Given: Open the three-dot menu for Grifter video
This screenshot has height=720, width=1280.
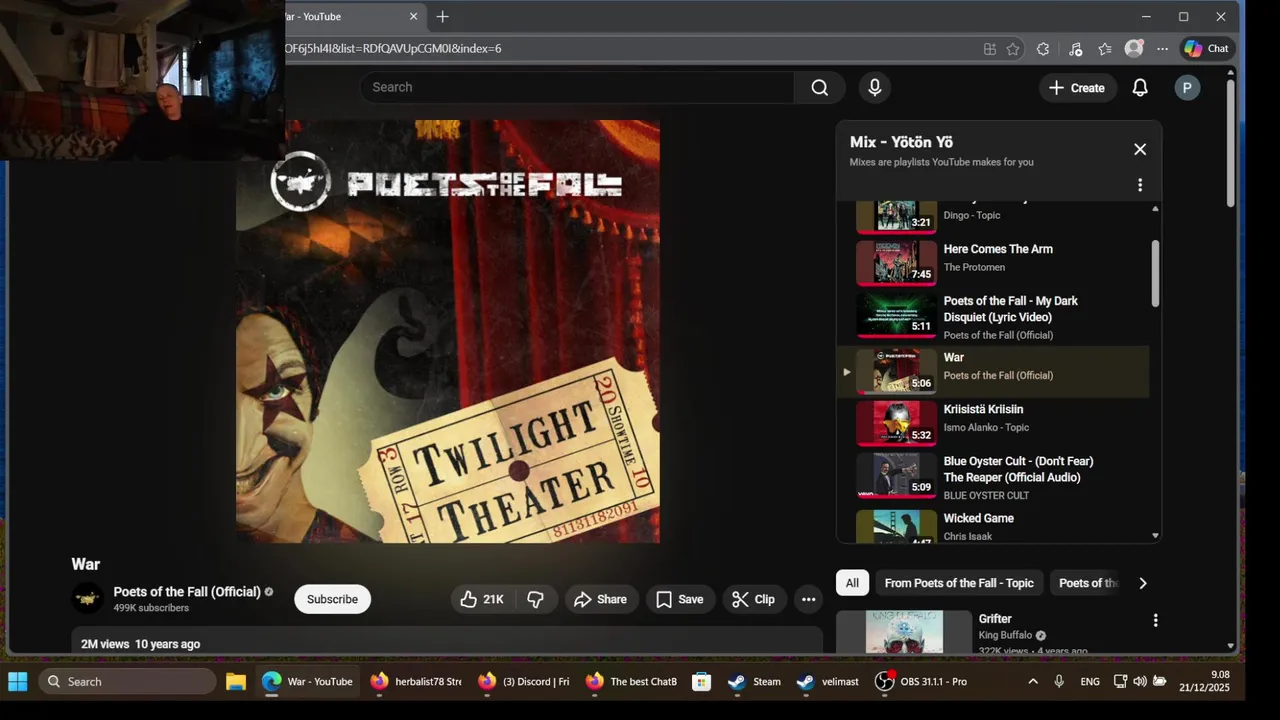Looking at the screenshot, I should click(1155, 620).
